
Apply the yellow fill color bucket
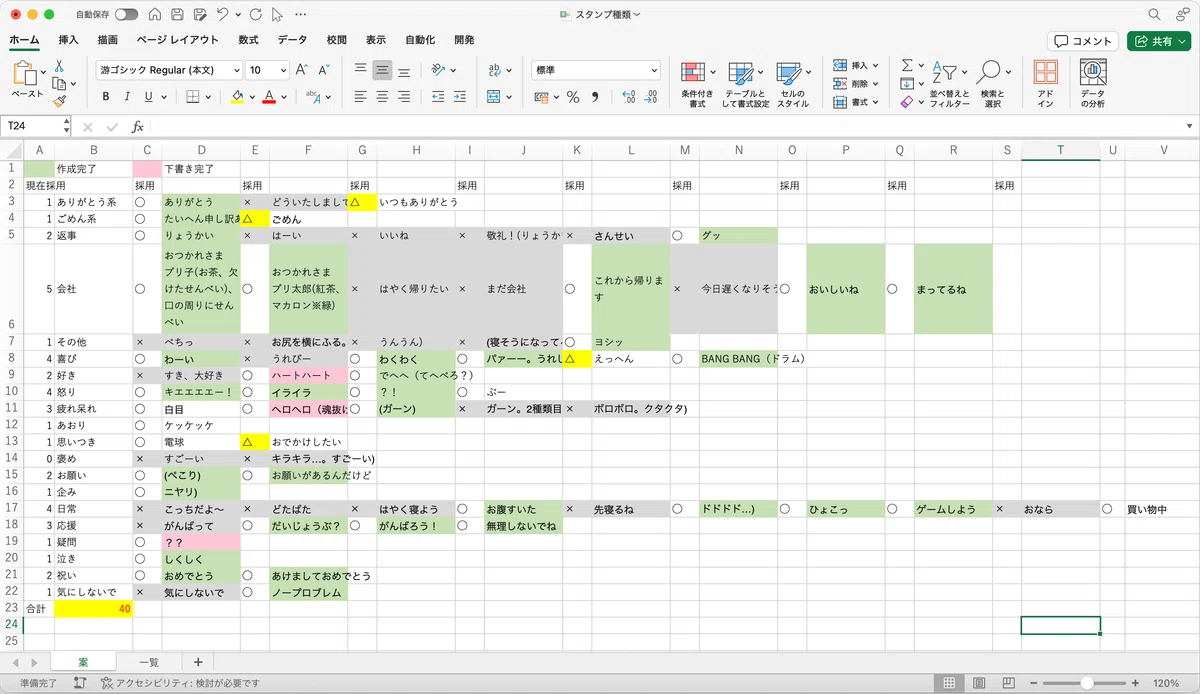point(237,97)
